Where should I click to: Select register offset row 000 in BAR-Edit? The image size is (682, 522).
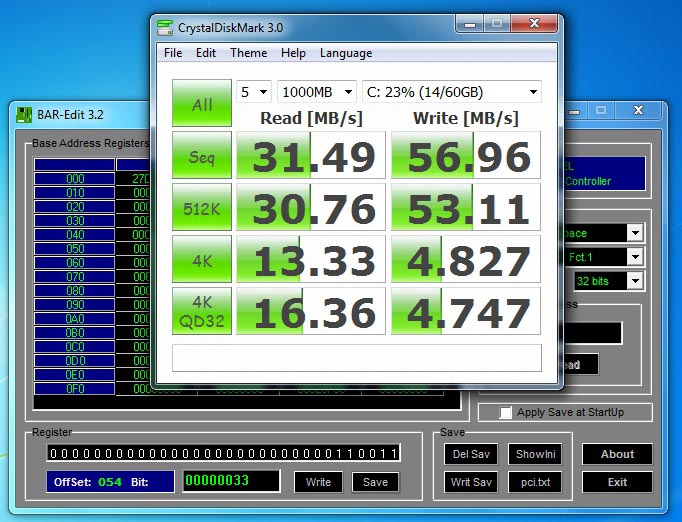tap(74, 179)
